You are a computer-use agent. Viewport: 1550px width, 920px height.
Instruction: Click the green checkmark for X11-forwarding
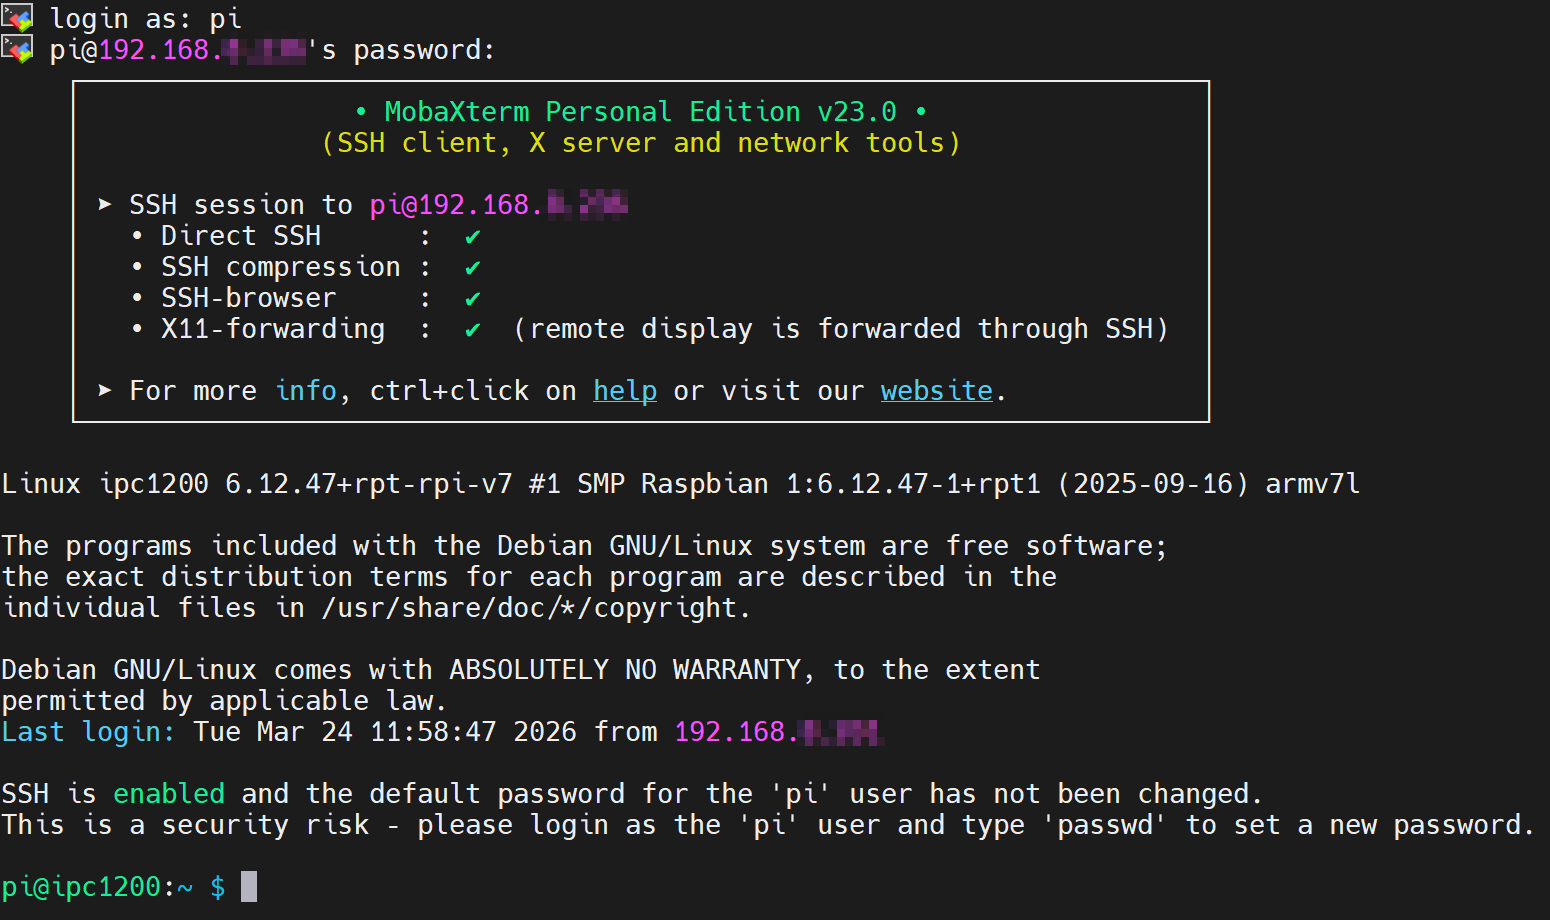click(472, 330)
